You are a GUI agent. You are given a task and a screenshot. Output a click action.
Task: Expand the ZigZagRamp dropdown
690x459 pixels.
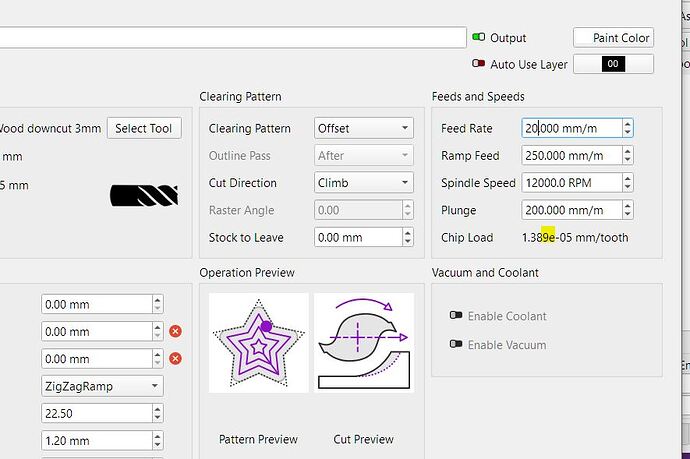102,385
